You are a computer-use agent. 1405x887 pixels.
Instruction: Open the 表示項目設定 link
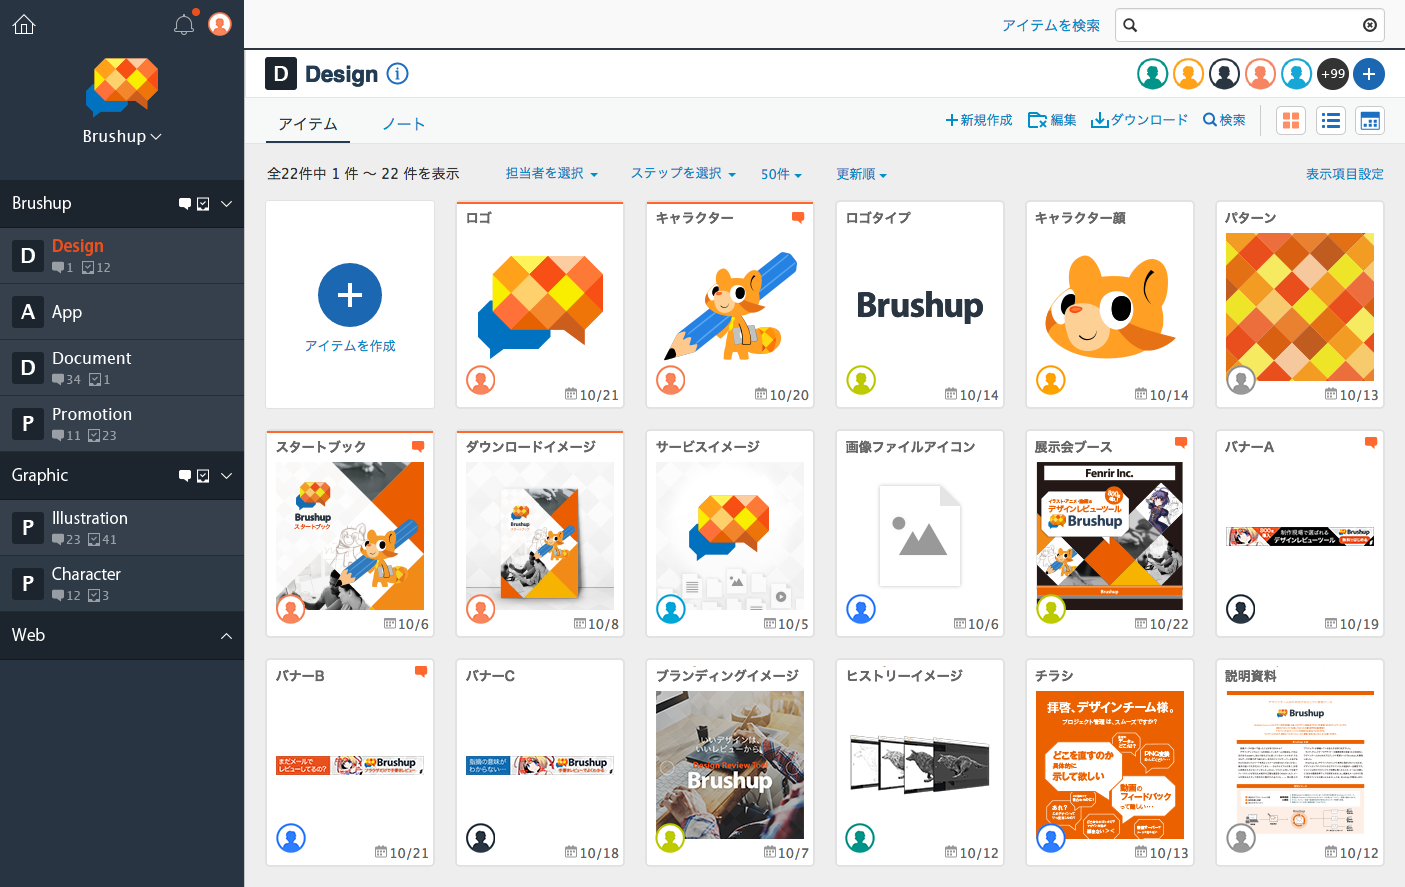click(x=1344, y=174)
